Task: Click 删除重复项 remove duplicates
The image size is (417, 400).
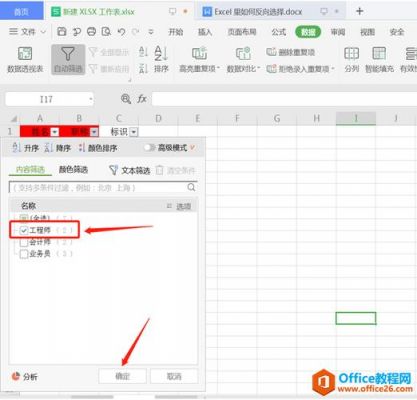Action: pos(291,52)
